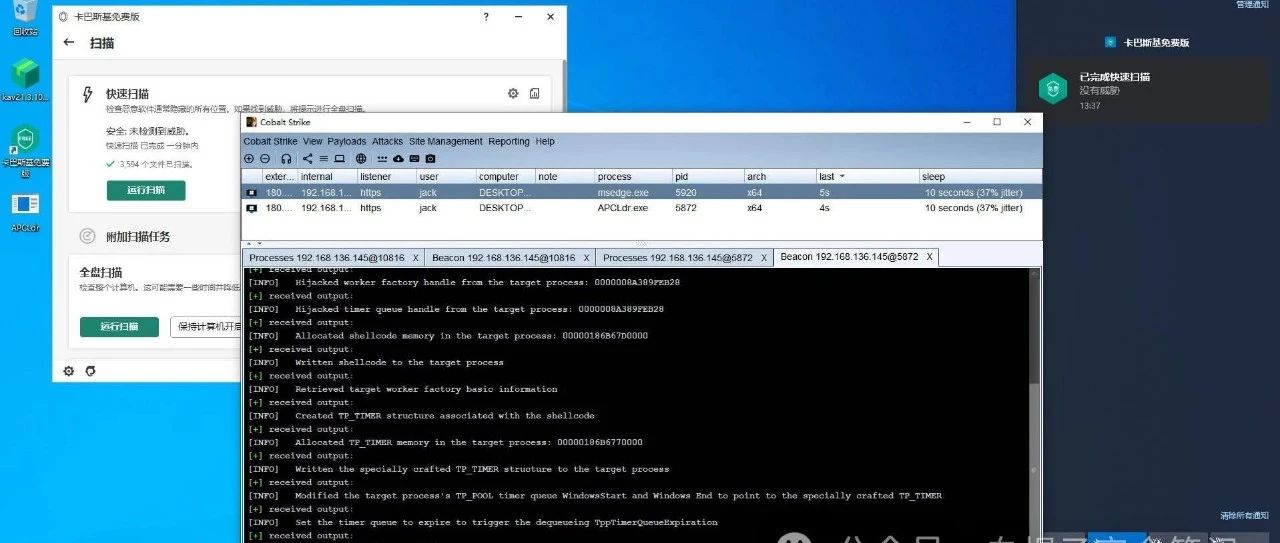This screenshot has width=1280, height=543.
Task: Go back using the arrow in Kaspersky scan page
Action: pyautogui.click(x=69, y=43)
